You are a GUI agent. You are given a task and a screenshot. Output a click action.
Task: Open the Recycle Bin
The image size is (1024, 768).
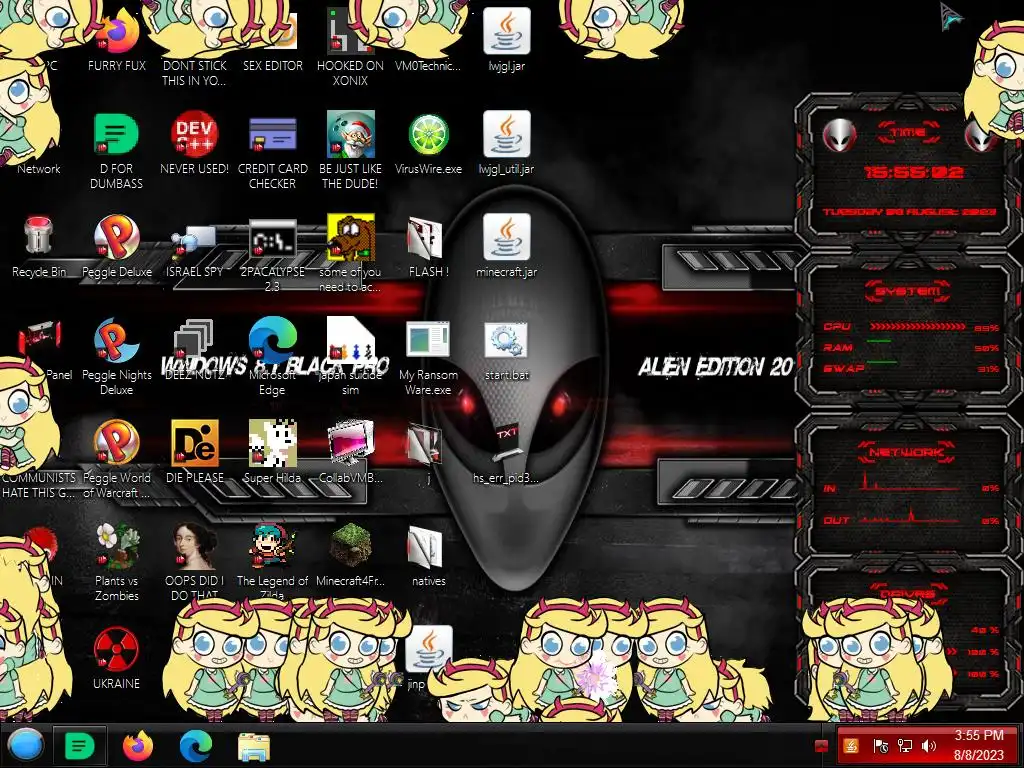(39, 236)
